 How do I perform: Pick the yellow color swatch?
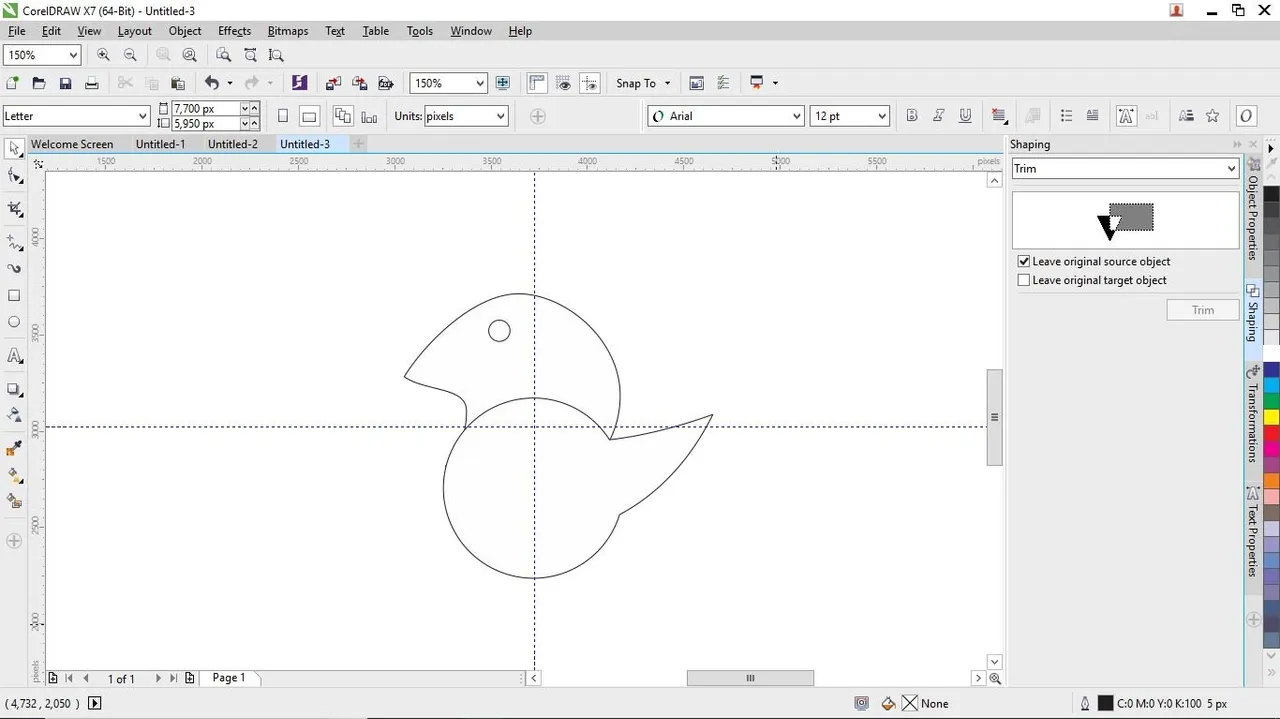tap(1271, 417)
